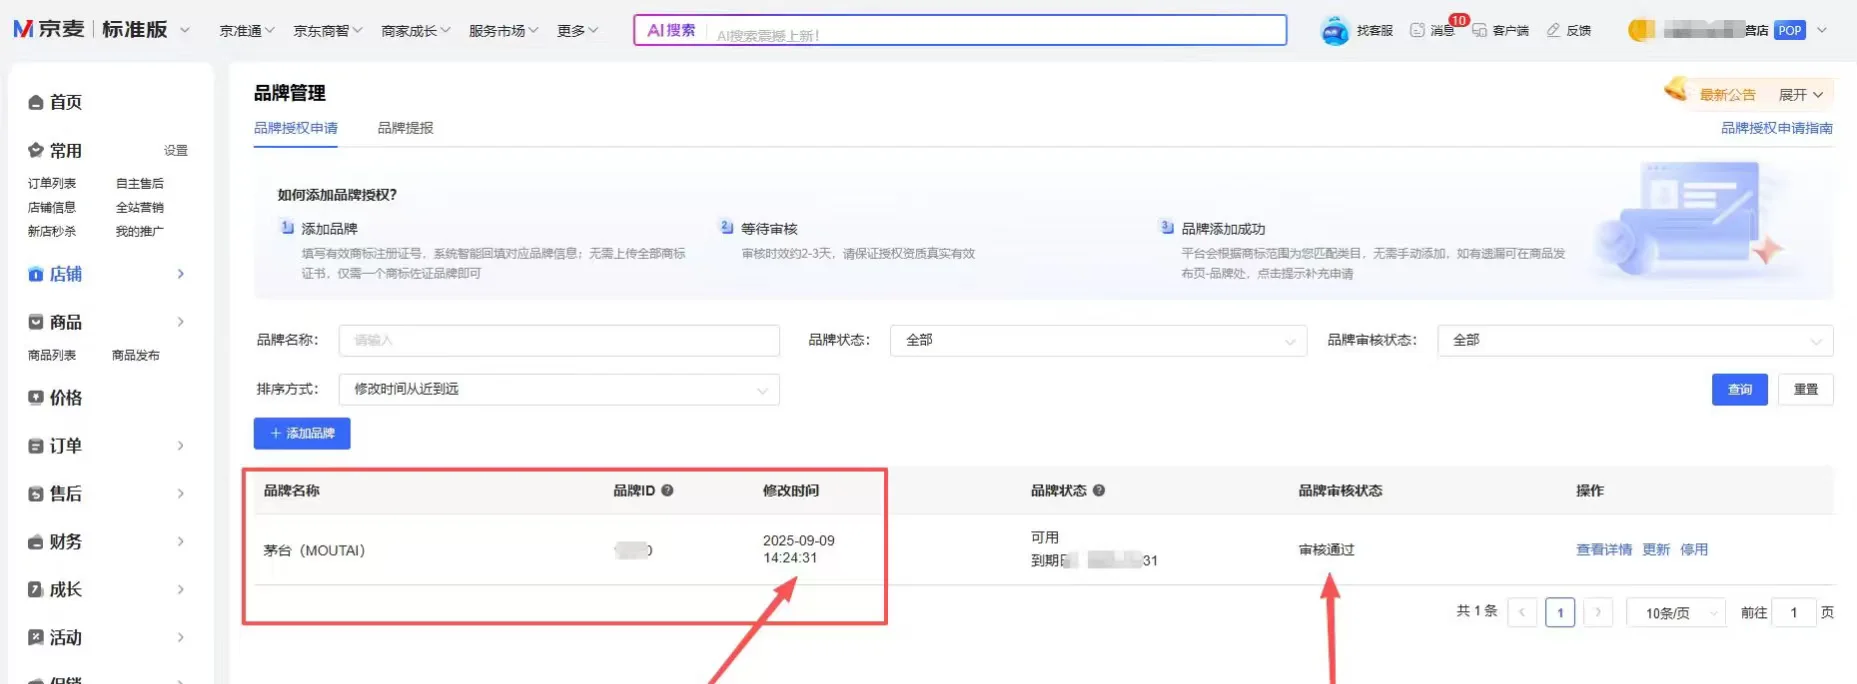The height and width of the screenshot is (684, 1857).
Task: Click the 售后 sidebar icon
Action: (36, 494)
